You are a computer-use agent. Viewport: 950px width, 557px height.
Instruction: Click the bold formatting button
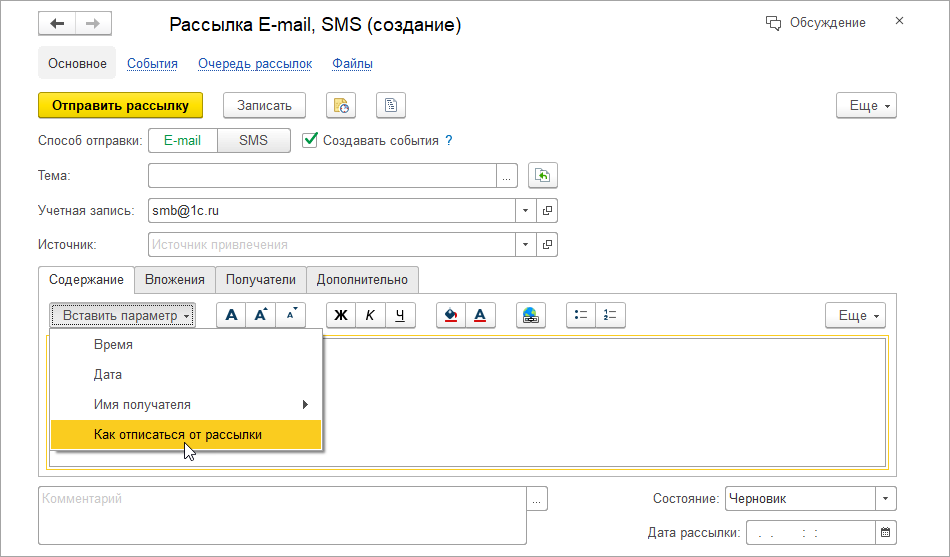[341, 315]
